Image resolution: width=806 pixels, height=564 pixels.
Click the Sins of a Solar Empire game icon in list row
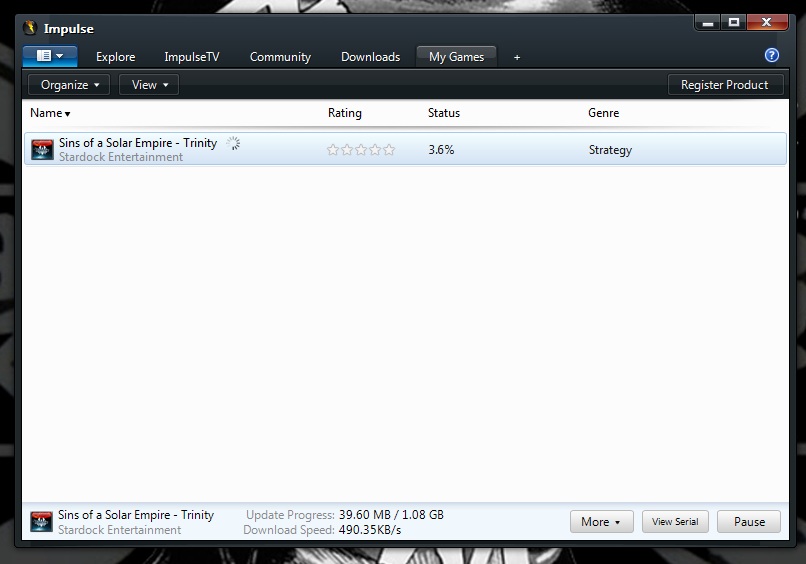pyautogui.click(x=42, y=150)
